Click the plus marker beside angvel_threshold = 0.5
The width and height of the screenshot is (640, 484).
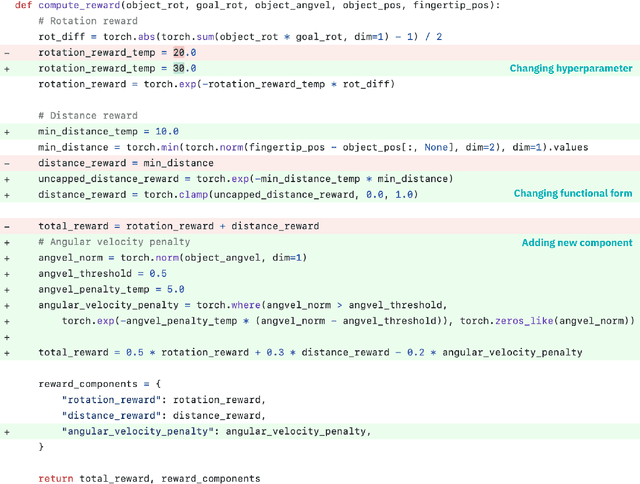[x=8, y=273]
